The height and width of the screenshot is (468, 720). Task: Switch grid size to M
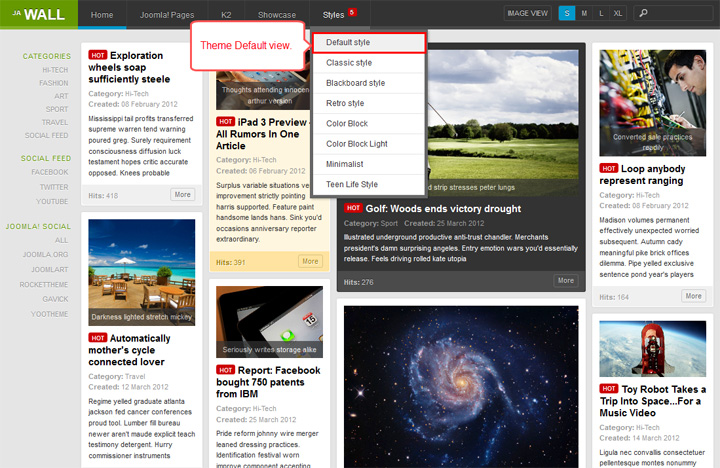tap(584, 13)
